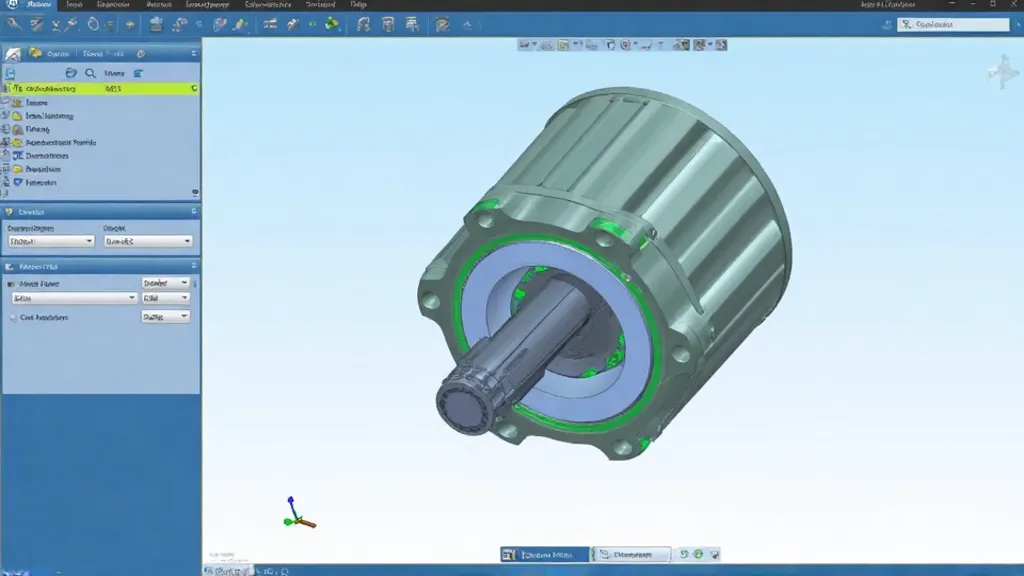
Task: Select the highlighted green row in the tree
Action: 101,88
